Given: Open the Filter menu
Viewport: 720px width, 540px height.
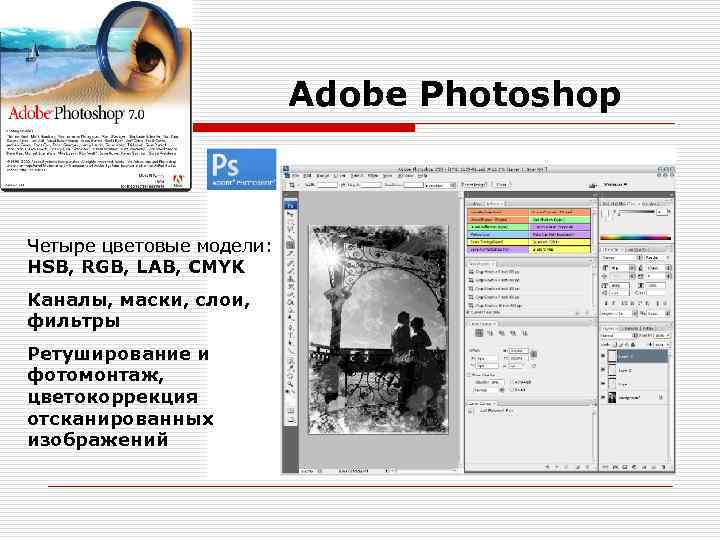Looking at the screenshot, I should (x=373, y=176).
